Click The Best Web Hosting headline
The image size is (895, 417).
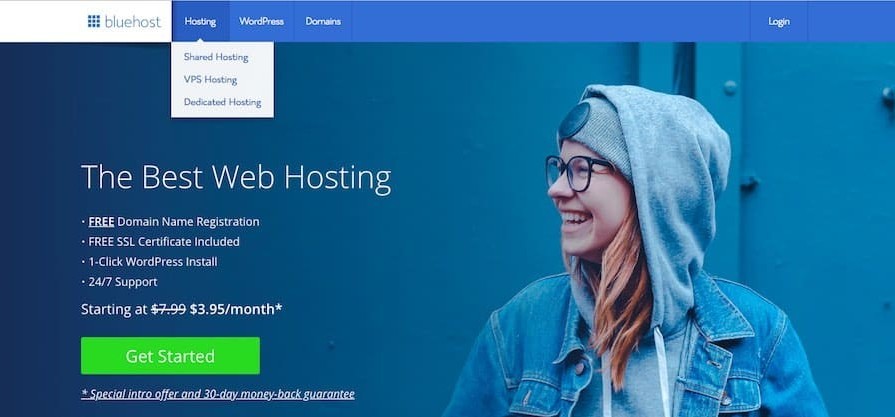(236, 177)
